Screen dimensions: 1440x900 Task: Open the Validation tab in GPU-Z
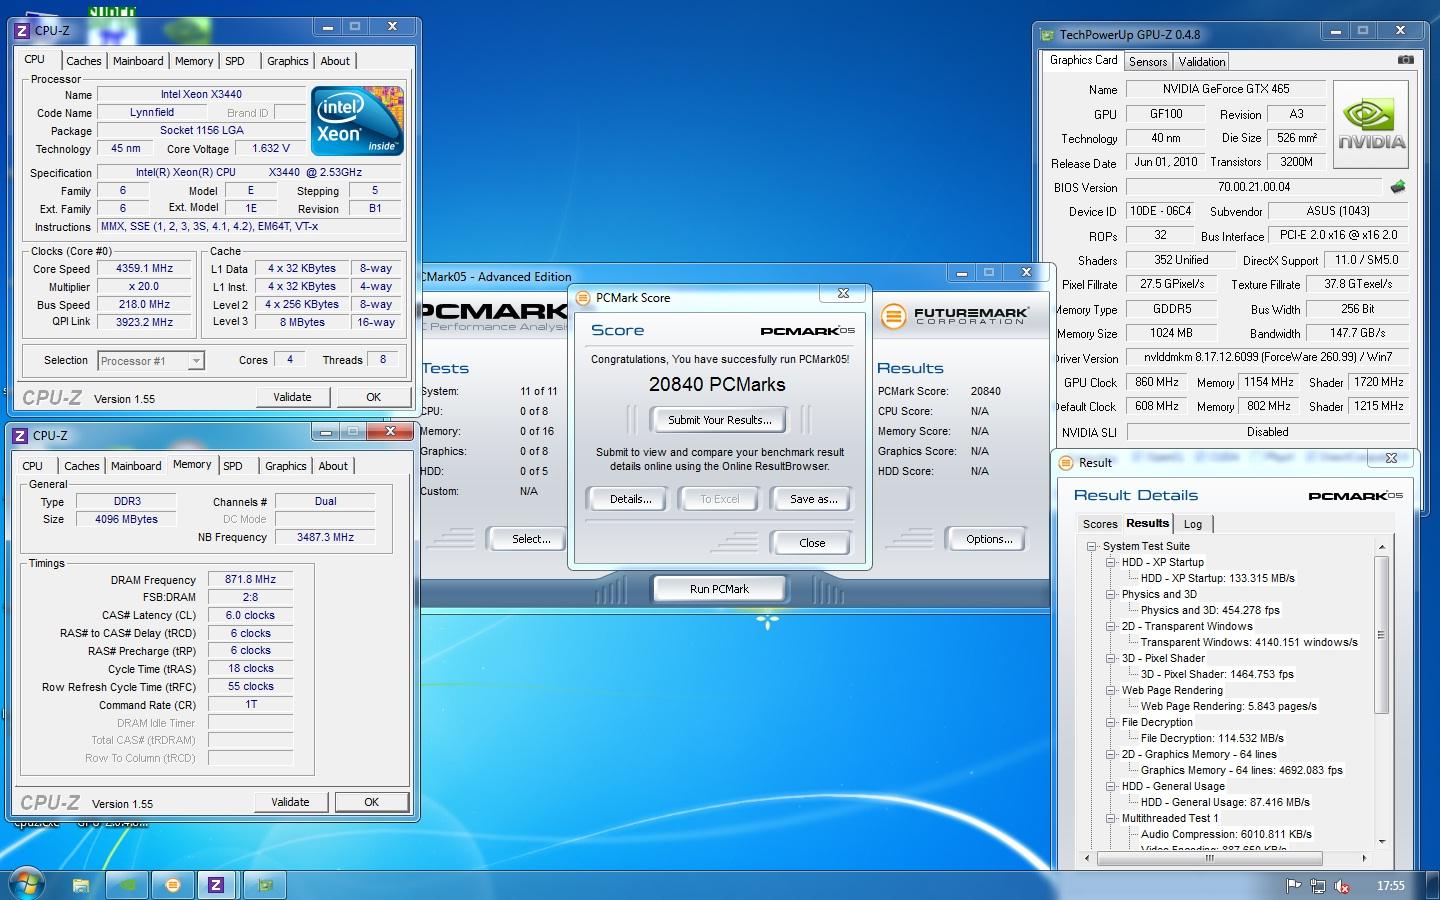click(1202, 62)
